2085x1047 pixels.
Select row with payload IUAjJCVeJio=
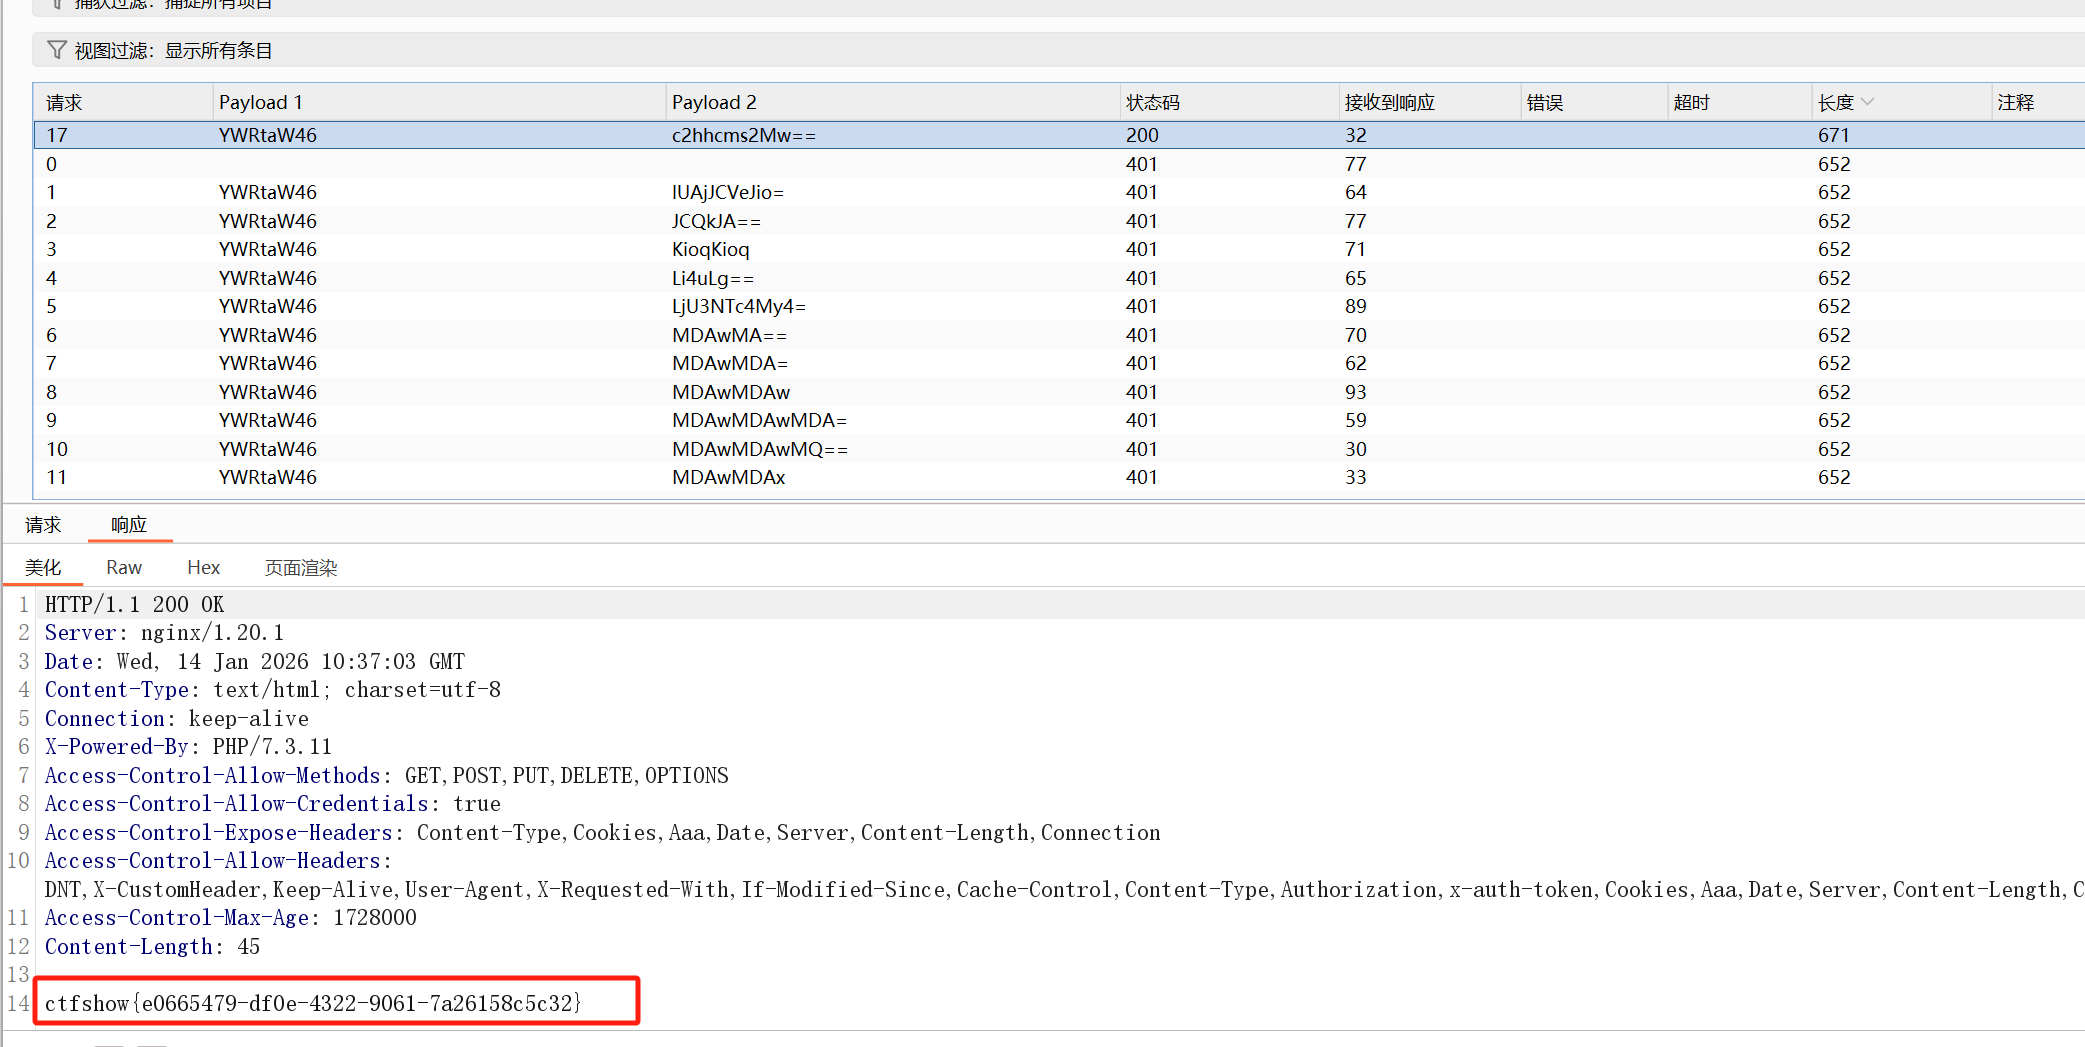tap(1059, 192)
